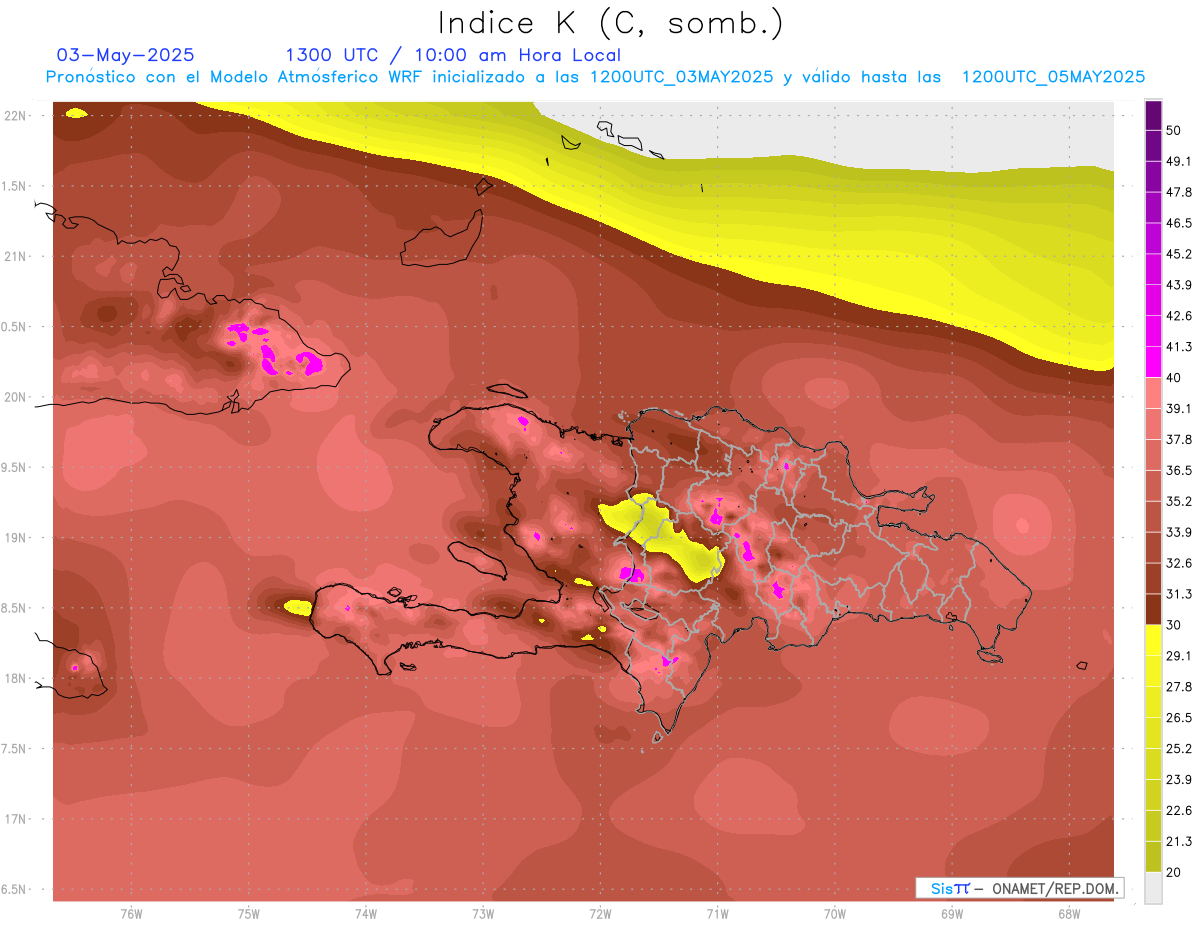Viewport: 1200px width, 927px height.
Task: Click the "6.5N" latitude label
Action: click(x=16, y=889)
